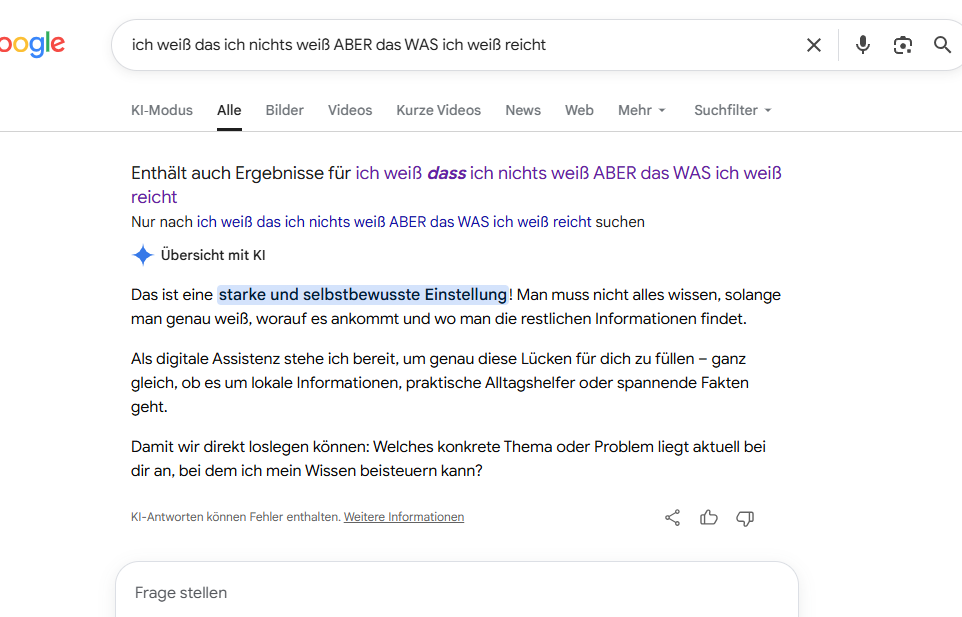Click the Frage stellen input box
962x617 pixels.
click(x=457, y=592)
